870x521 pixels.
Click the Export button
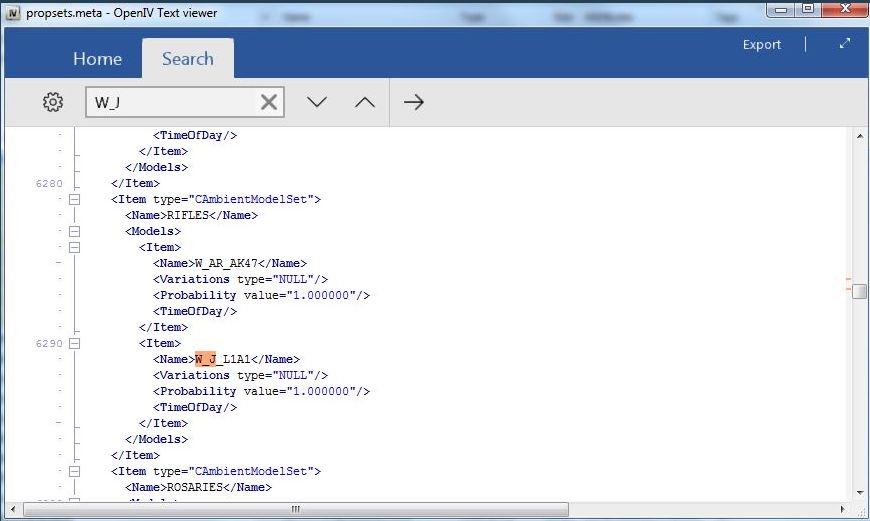[762, 44]
